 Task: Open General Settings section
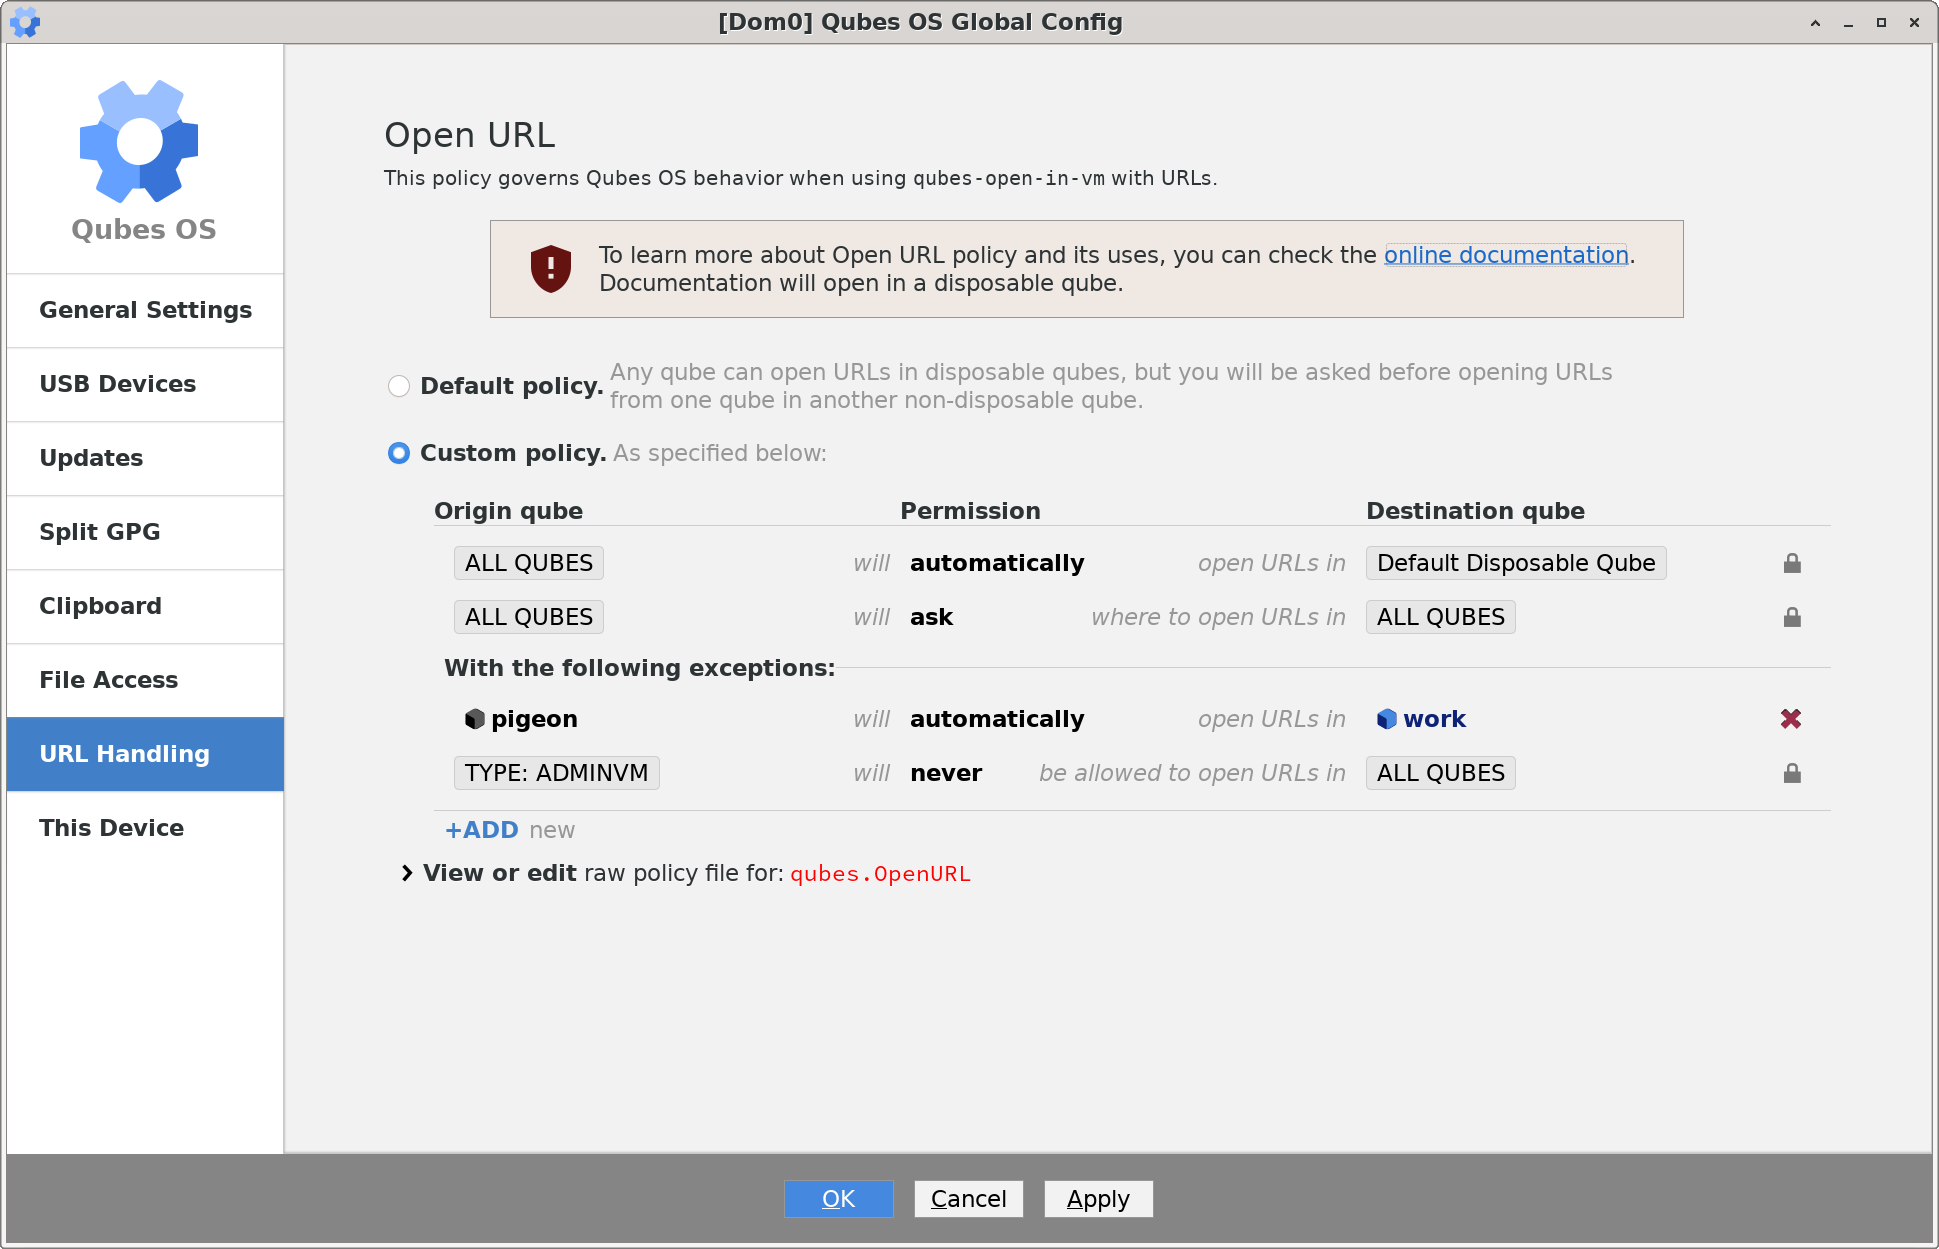[145, 310]
